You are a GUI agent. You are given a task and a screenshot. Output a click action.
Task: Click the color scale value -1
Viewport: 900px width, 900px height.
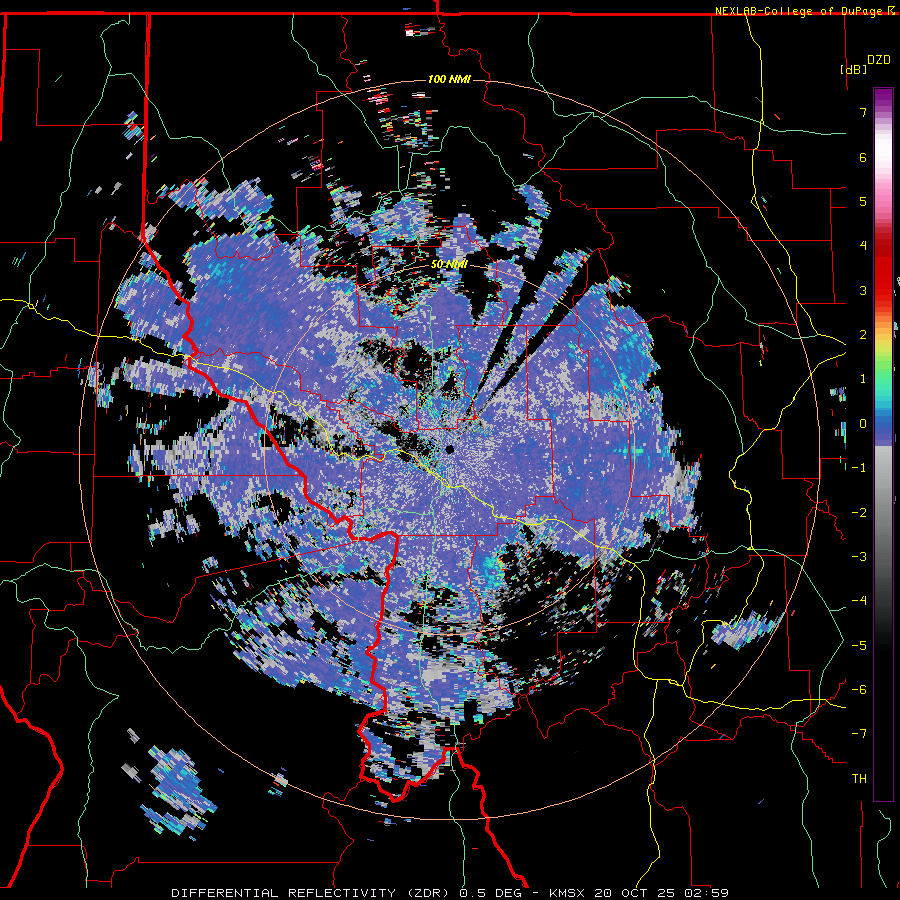tap(859, 468)
